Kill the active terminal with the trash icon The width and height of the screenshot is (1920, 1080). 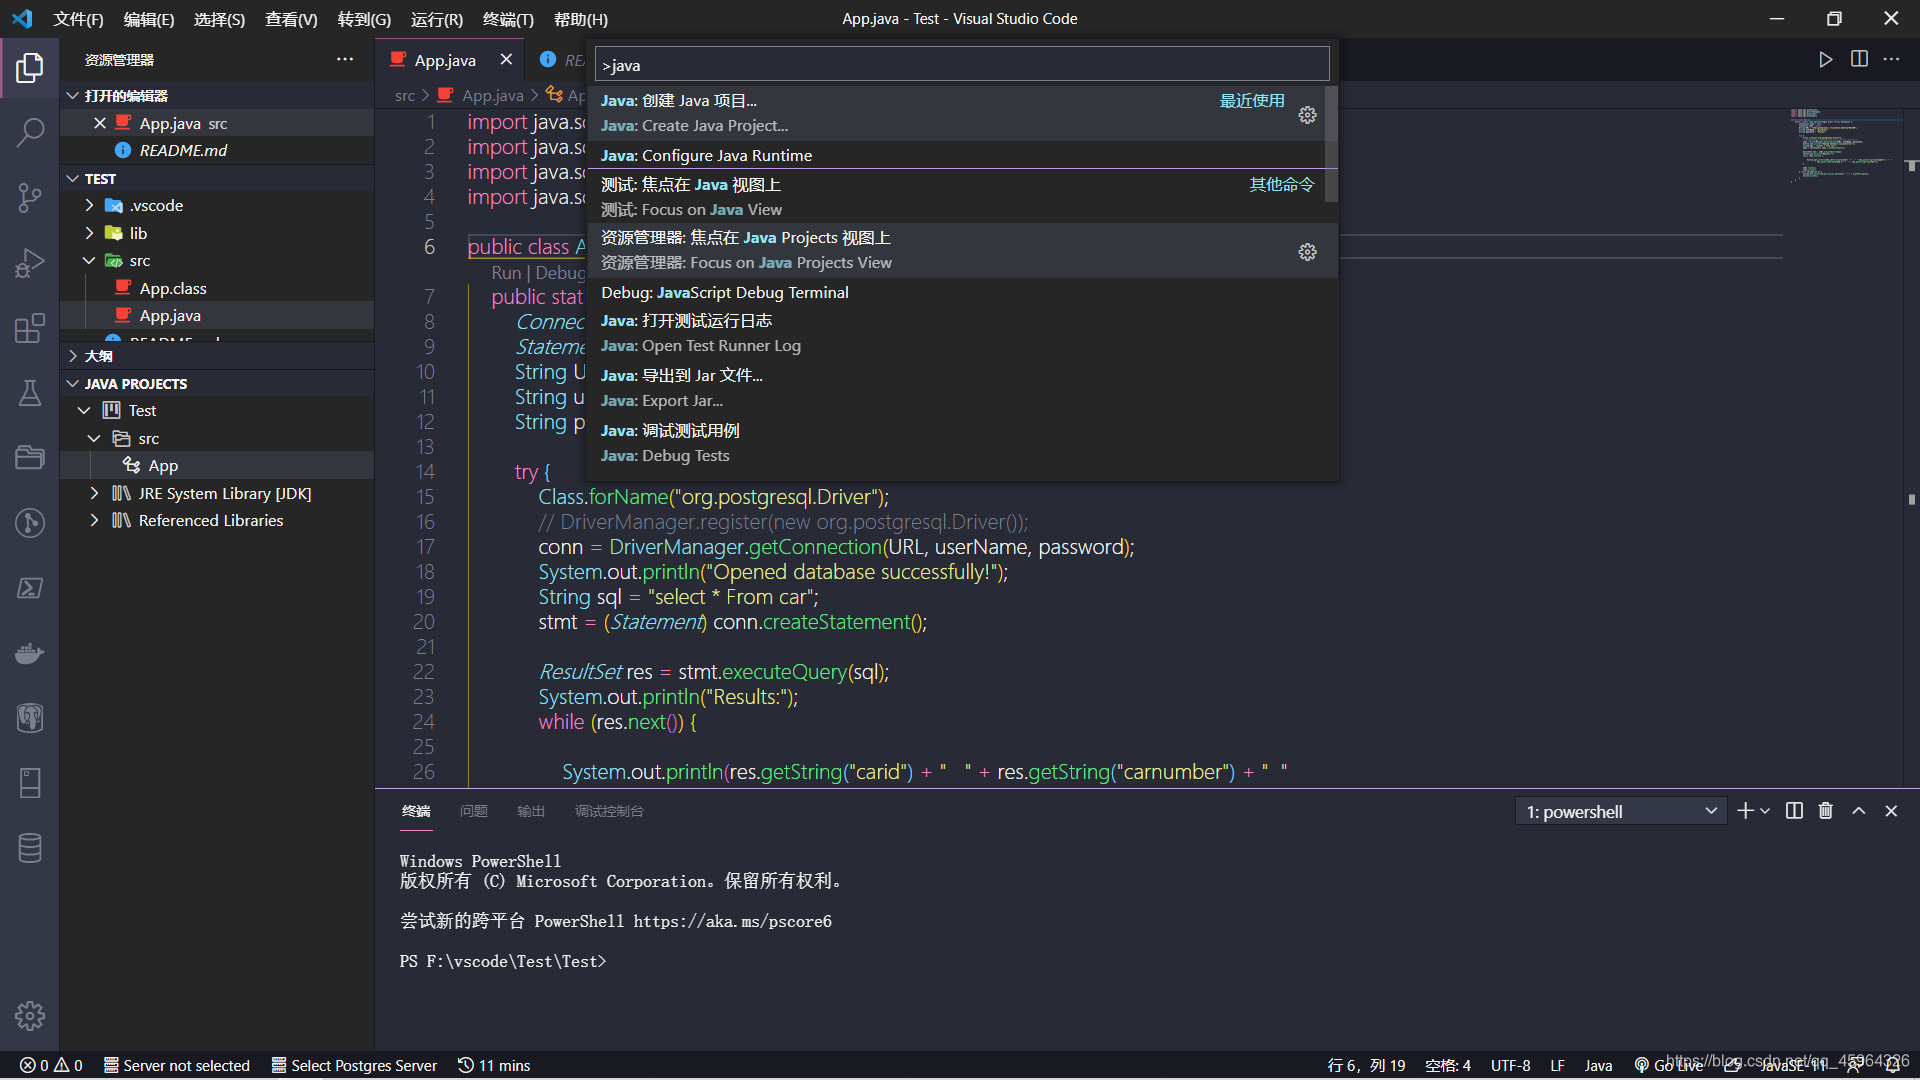pyautogui.click(x=1825, y=811)
